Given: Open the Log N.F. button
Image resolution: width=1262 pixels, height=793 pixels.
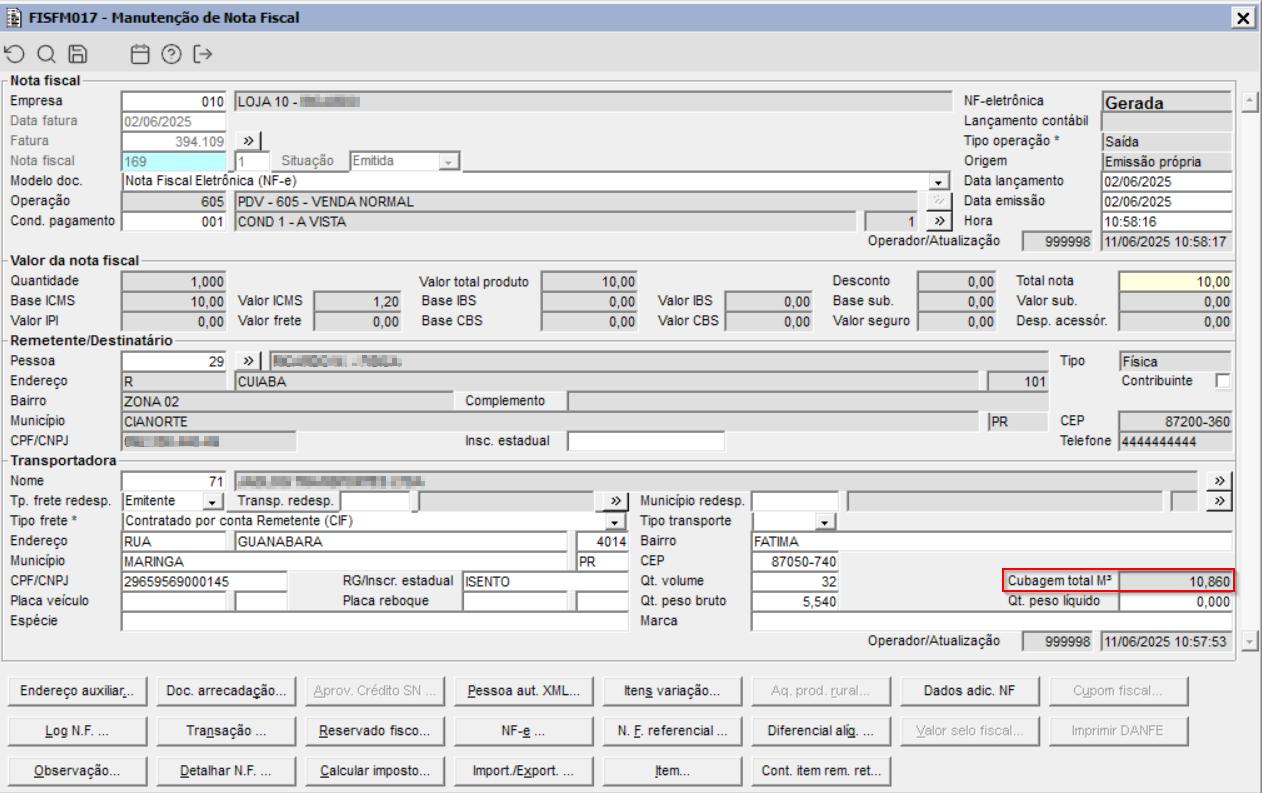Looking at the screenshot, I should [x=77, y=731].
